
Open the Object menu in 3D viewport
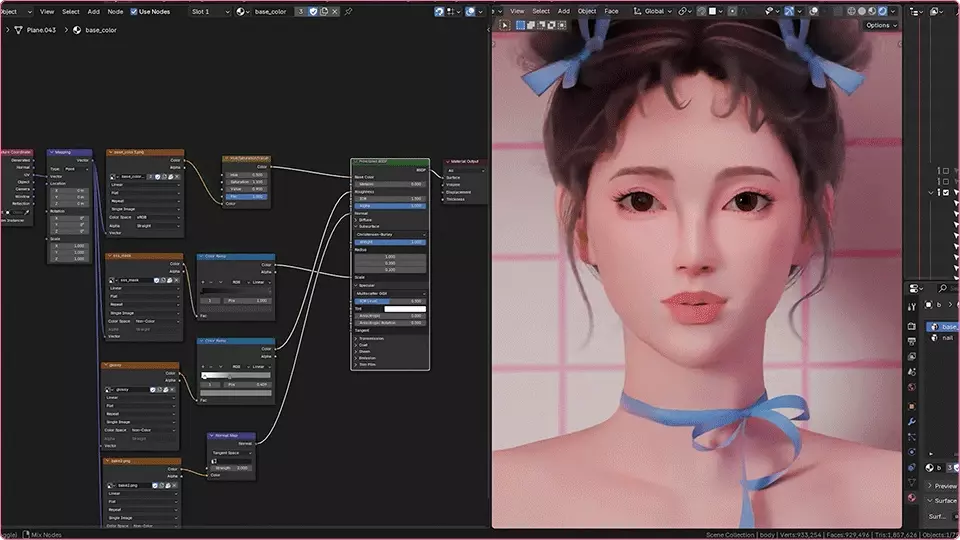tap(587, 11)
